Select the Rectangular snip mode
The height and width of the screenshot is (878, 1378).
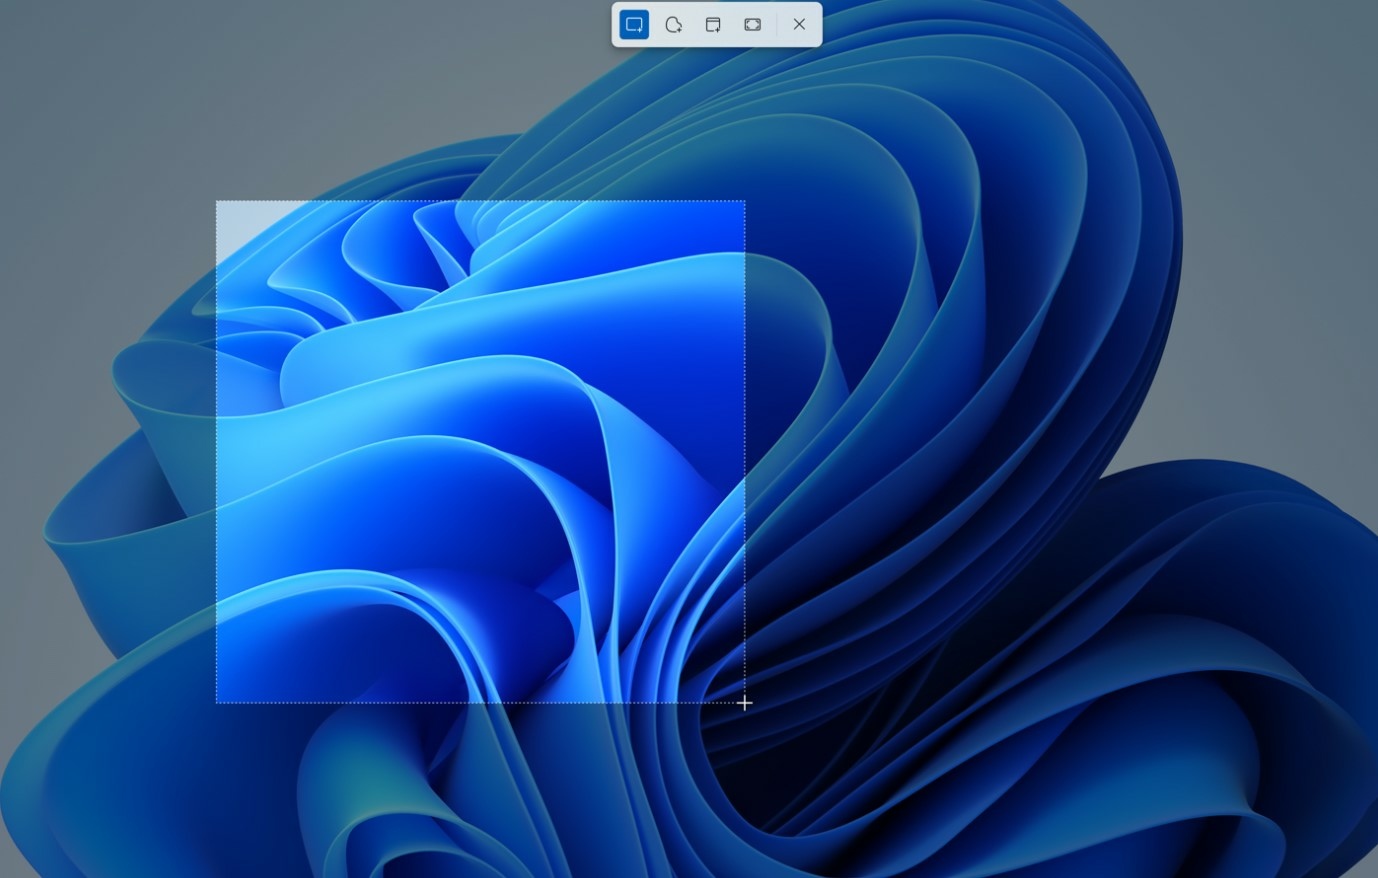point(634,24)
